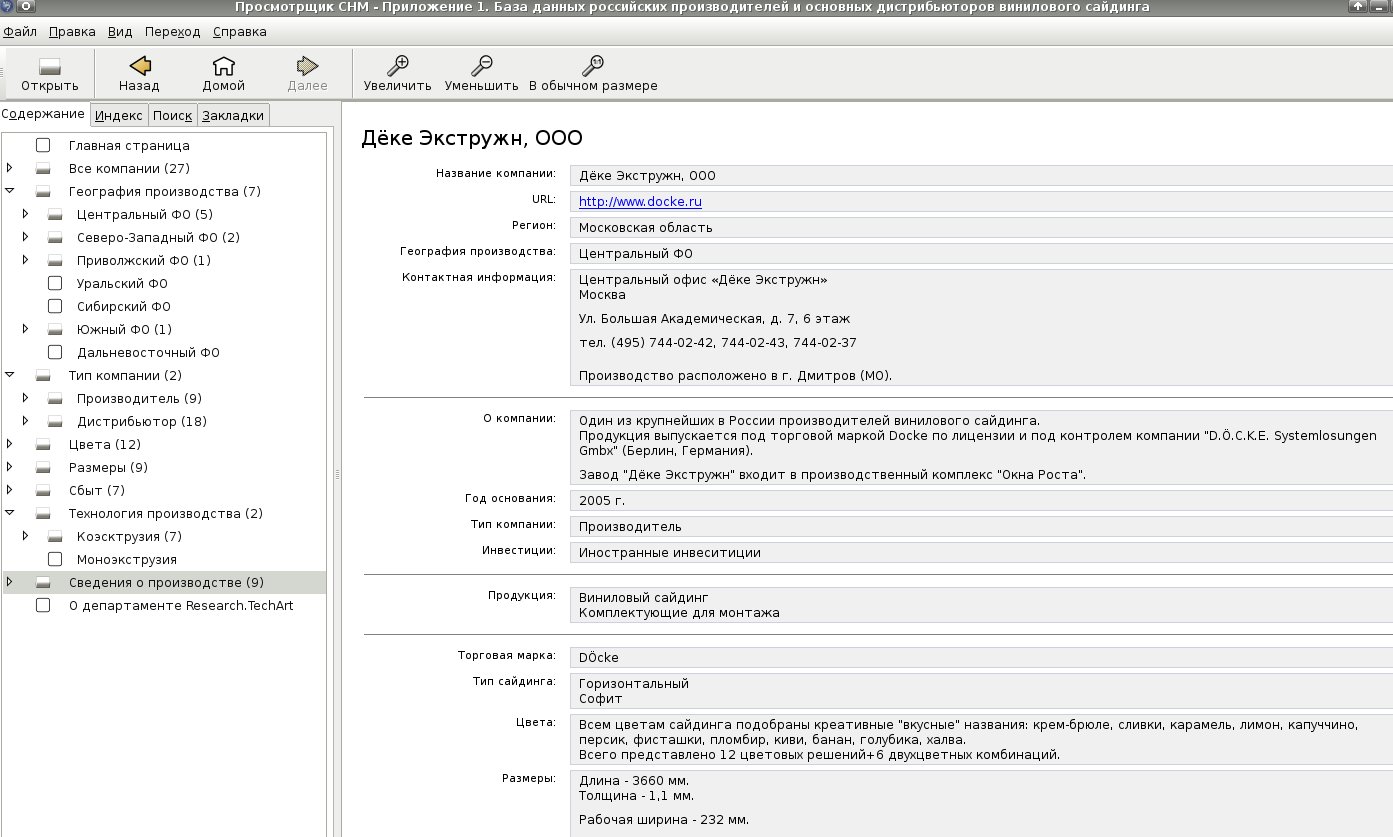Screen dimensions: 1393x837
Task: Expand the Все компании (27) node
Action: (x=9, y=168)
